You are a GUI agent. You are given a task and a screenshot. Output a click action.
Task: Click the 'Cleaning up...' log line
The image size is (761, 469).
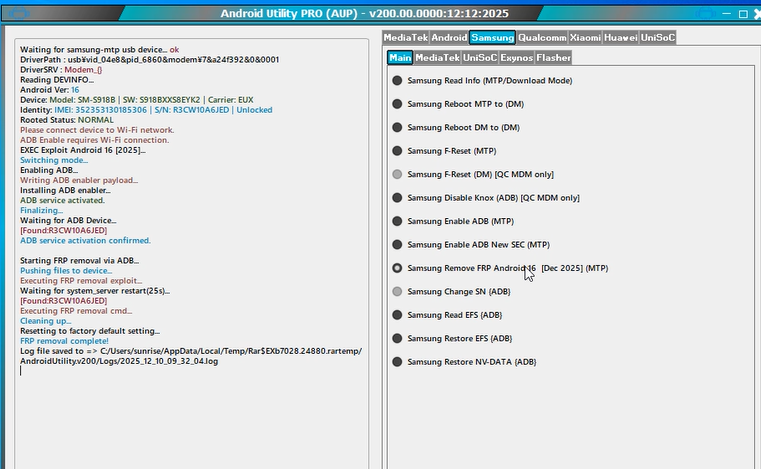point(46,321)
